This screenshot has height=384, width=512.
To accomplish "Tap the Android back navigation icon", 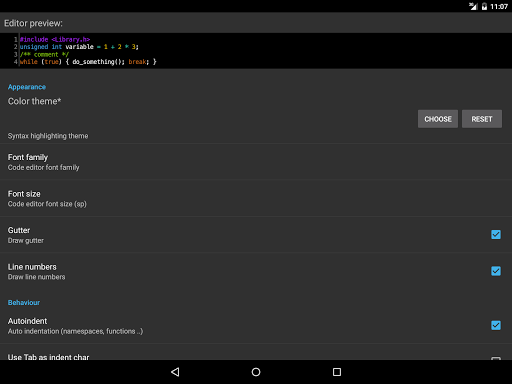I will [175, 372].
